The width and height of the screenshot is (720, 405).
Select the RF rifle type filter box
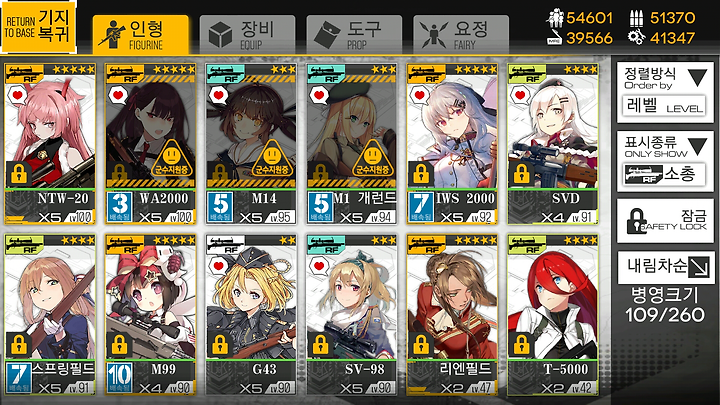(664, 174)
